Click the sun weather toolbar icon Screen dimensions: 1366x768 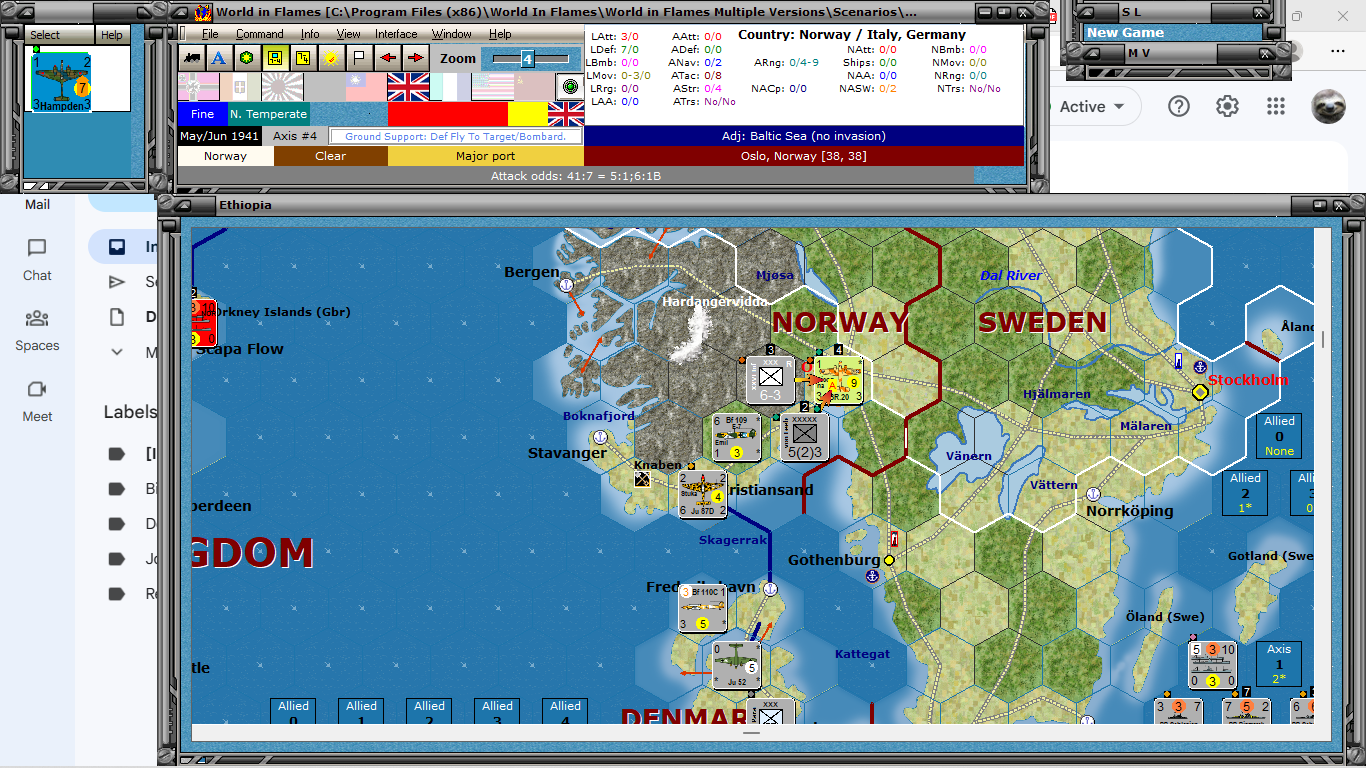coord(331,58)
